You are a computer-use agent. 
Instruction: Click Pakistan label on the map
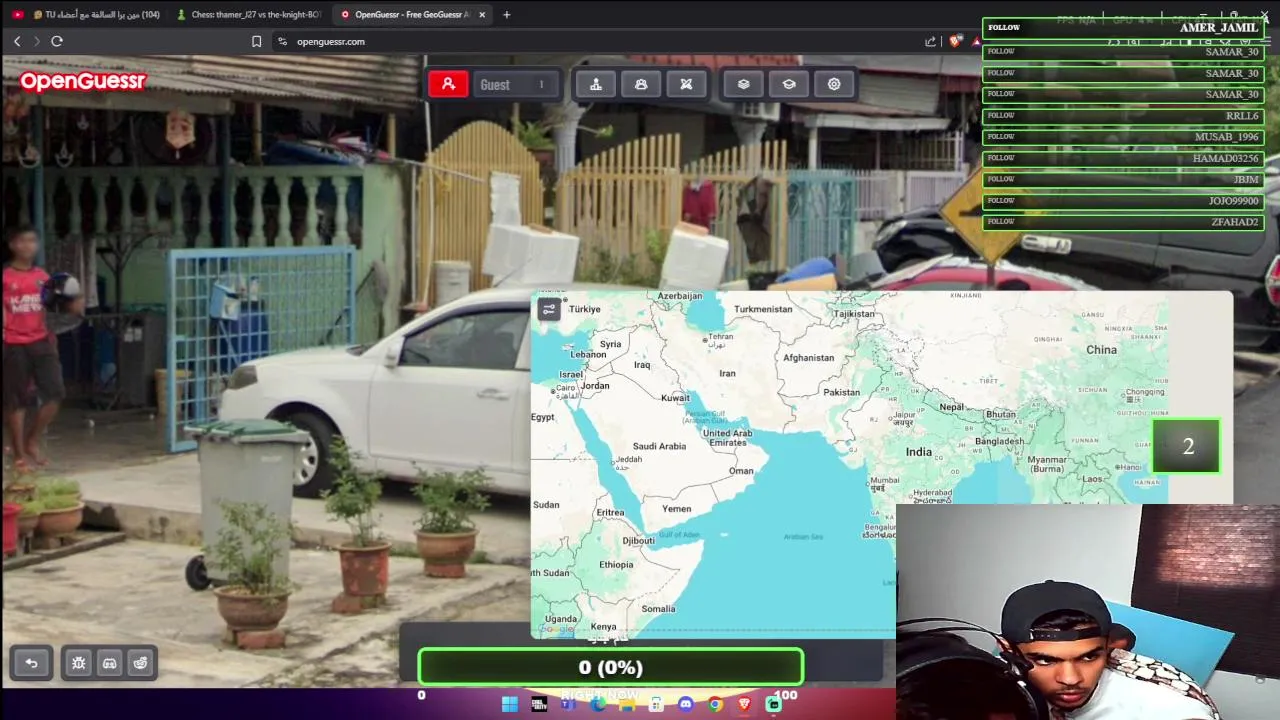(x=841, y=392)
